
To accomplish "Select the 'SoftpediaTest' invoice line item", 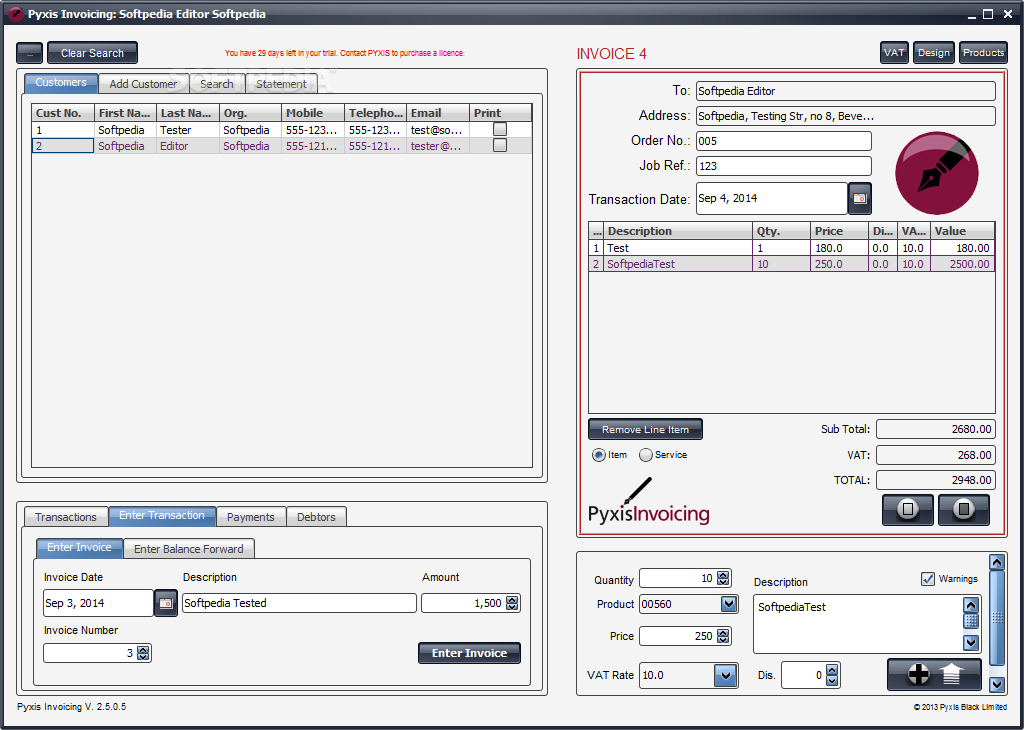I will (792, 264).
